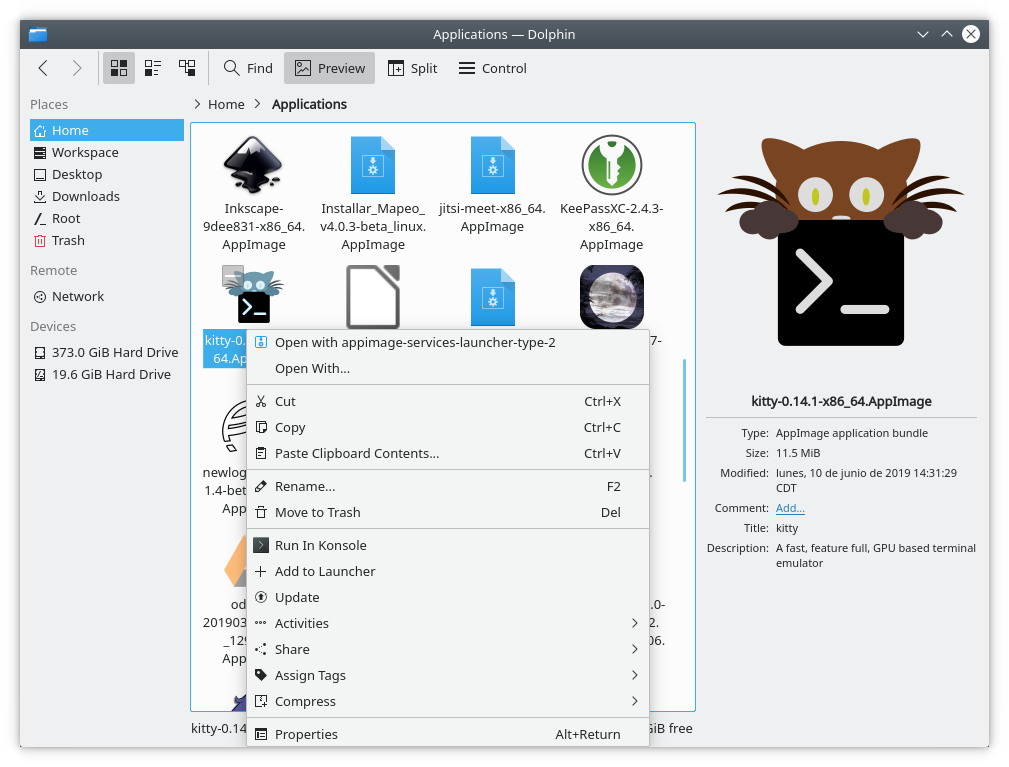1009x767 pixels.
Task: Open the Control menu
Action: click(492, 68)
